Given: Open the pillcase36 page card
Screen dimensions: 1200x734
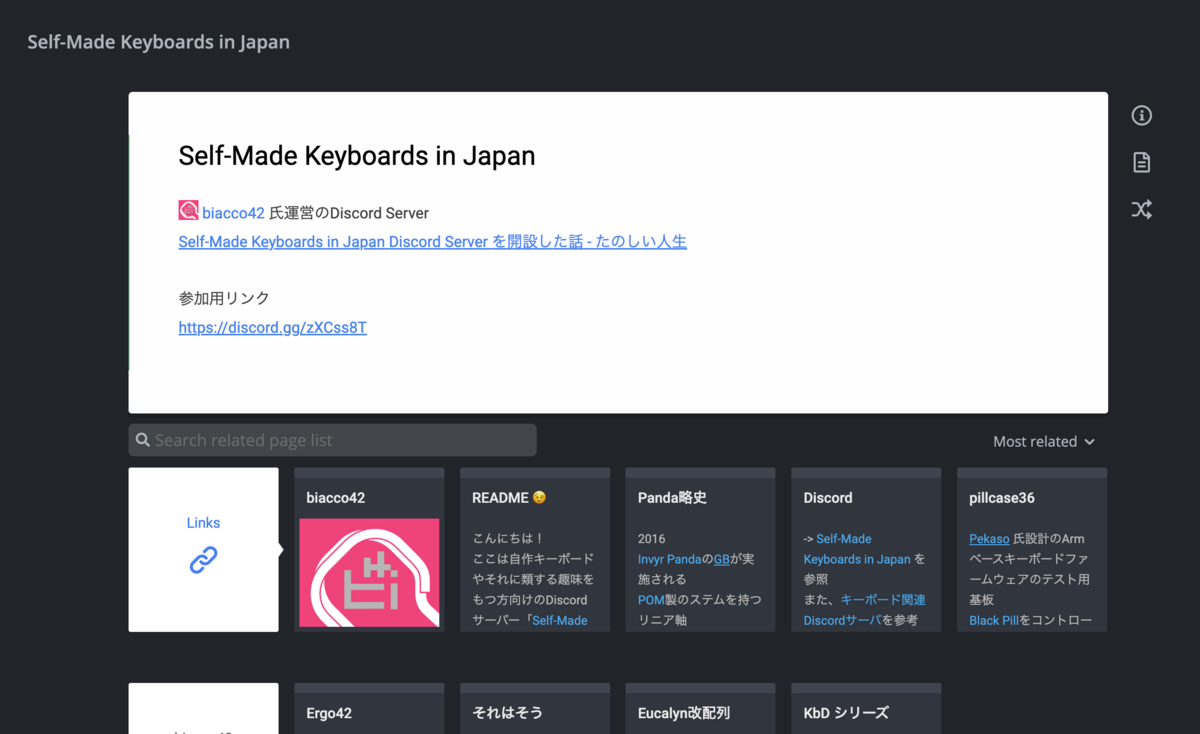Looking at the screenshot, I should 1032,550.
